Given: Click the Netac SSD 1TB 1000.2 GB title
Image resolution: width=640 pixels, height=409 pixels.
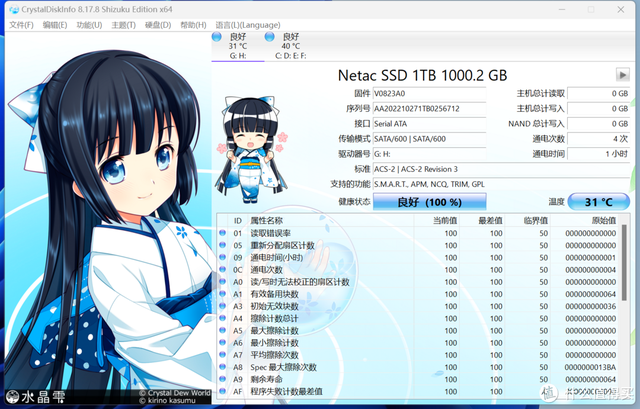Looking at the screenshot, I should [422, 75].
